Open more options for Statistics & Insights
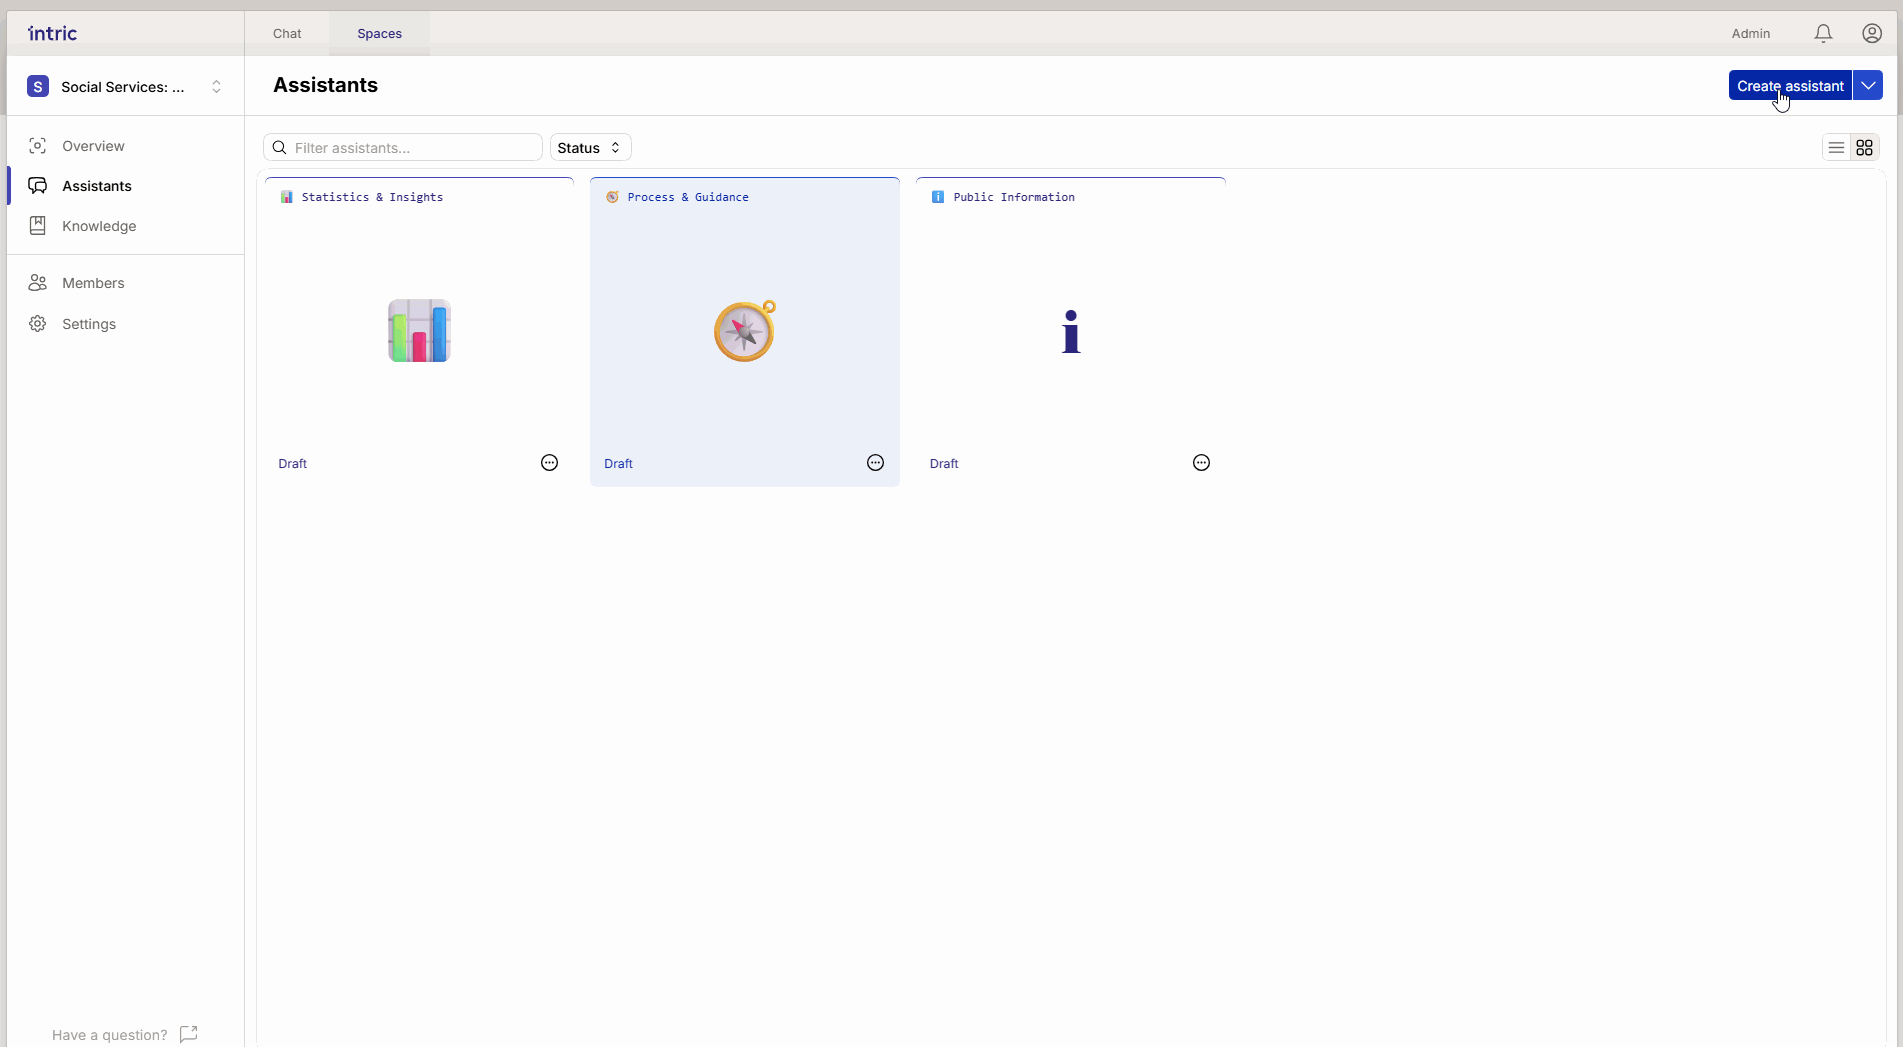Viewport: 1903px width, 1047px height. pyautogui.click(x=549, y=462)
